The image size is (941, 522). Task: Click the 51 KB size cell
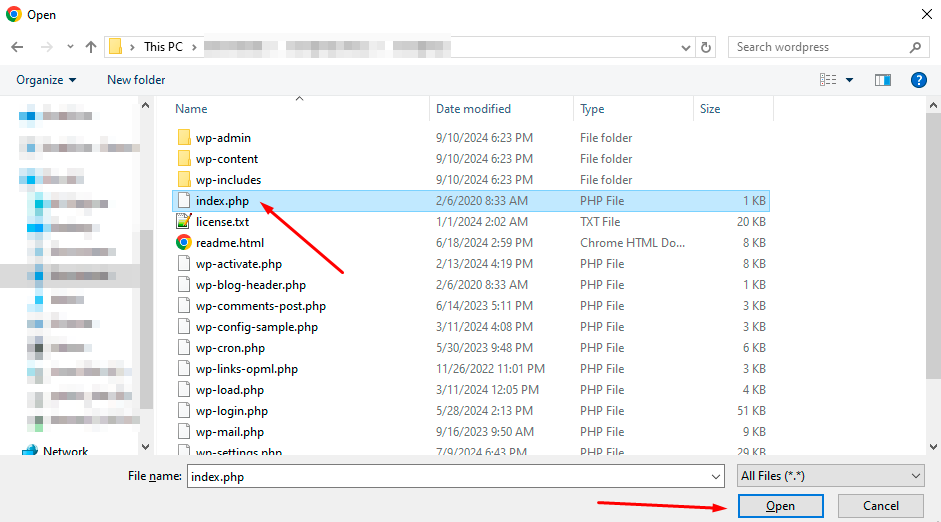pyautogui.click(x=751, y=411)
